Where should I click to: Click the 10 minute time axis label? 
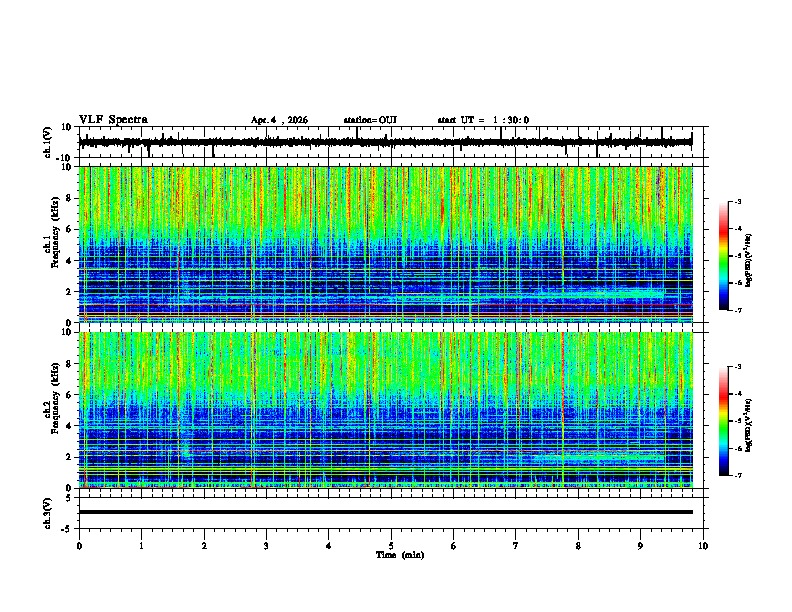coord(703,546)
